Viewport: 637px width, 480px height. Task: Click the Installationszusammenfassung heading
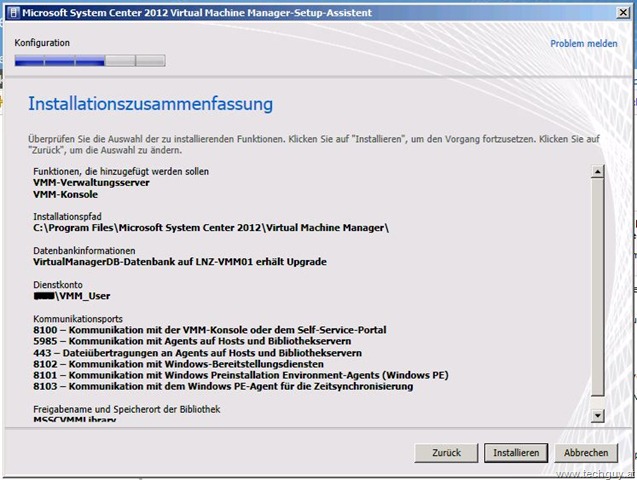(150, 104)
